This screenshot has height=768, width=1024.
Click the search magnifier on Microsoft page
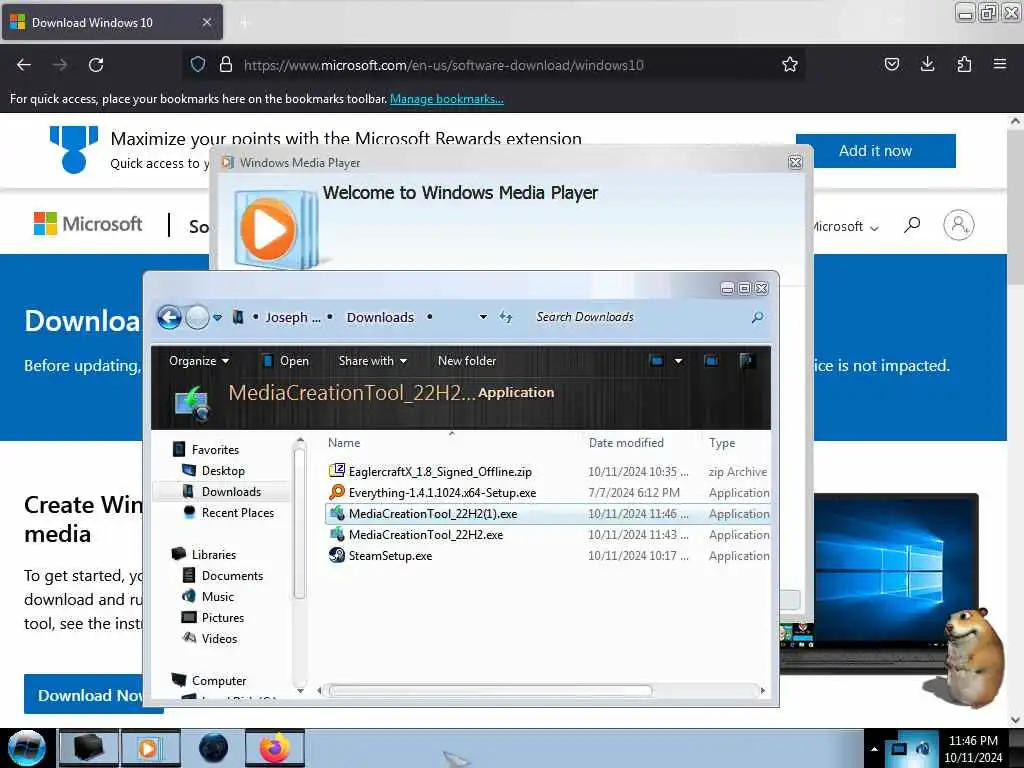click(912, 225)
